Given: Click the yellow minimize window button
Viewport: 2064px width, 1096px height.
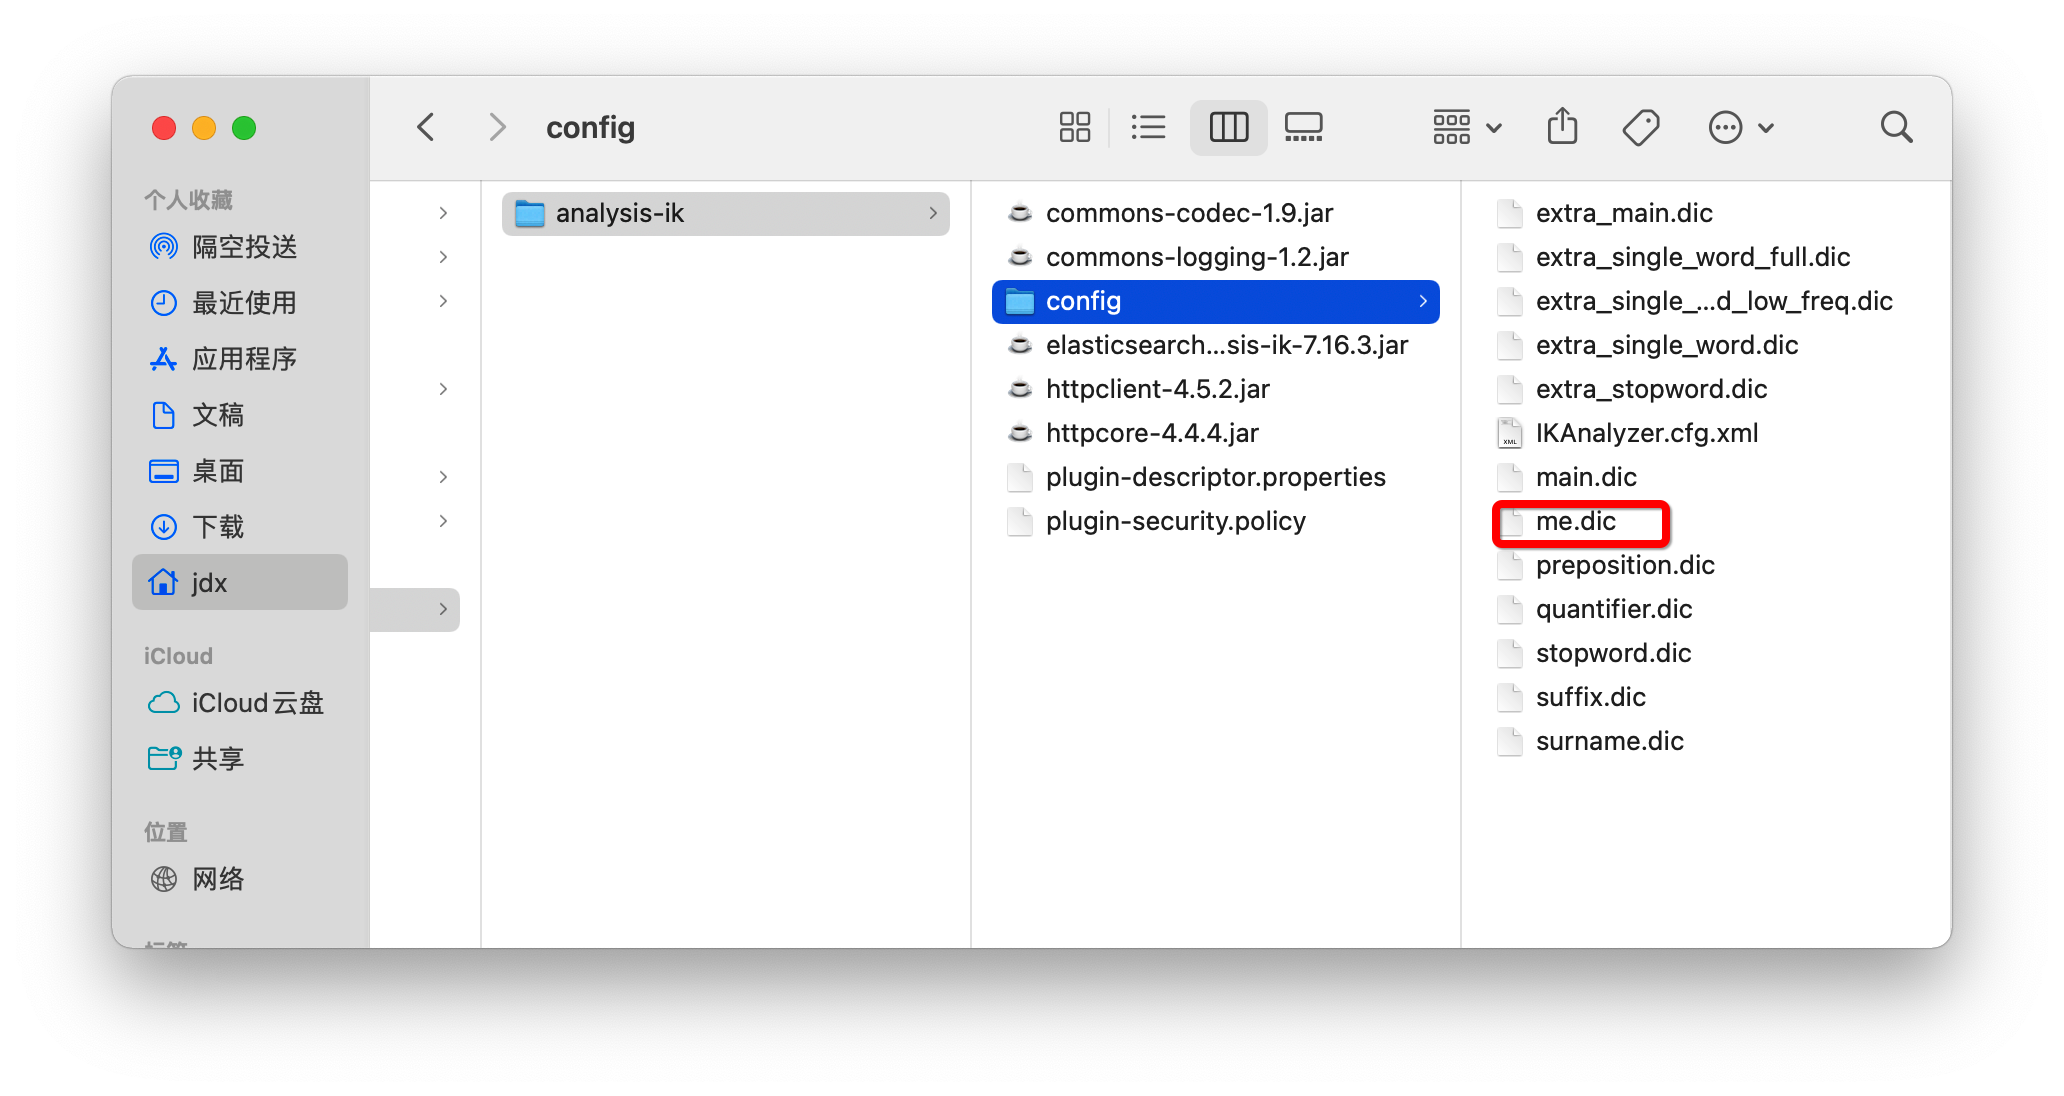Looking at the screenshot, I should click(x=204, y=128).
